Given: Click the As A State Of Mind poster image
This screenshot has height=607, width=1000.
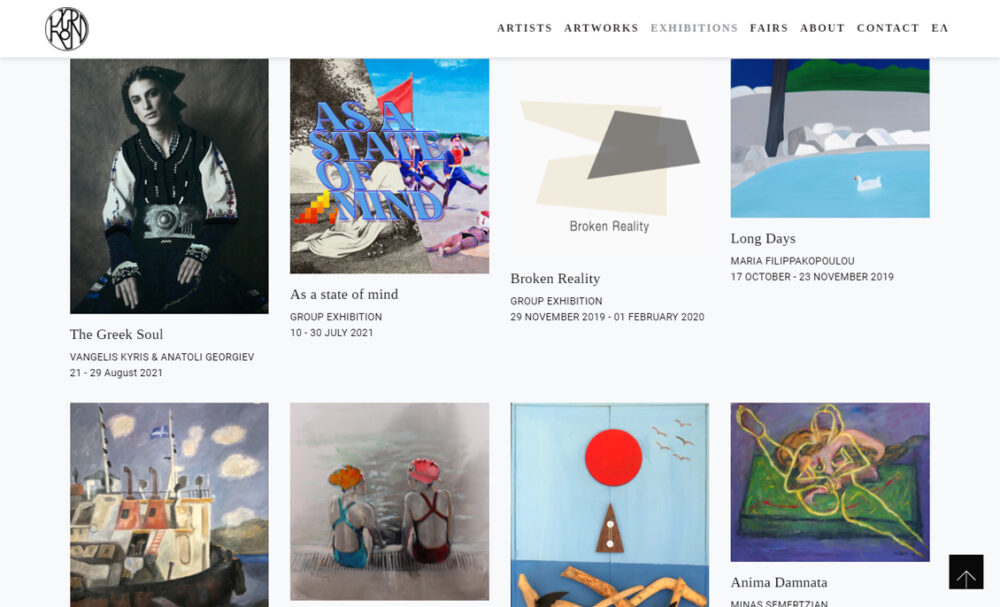Looking at the screenshot, I should click(x=390, y=166).
